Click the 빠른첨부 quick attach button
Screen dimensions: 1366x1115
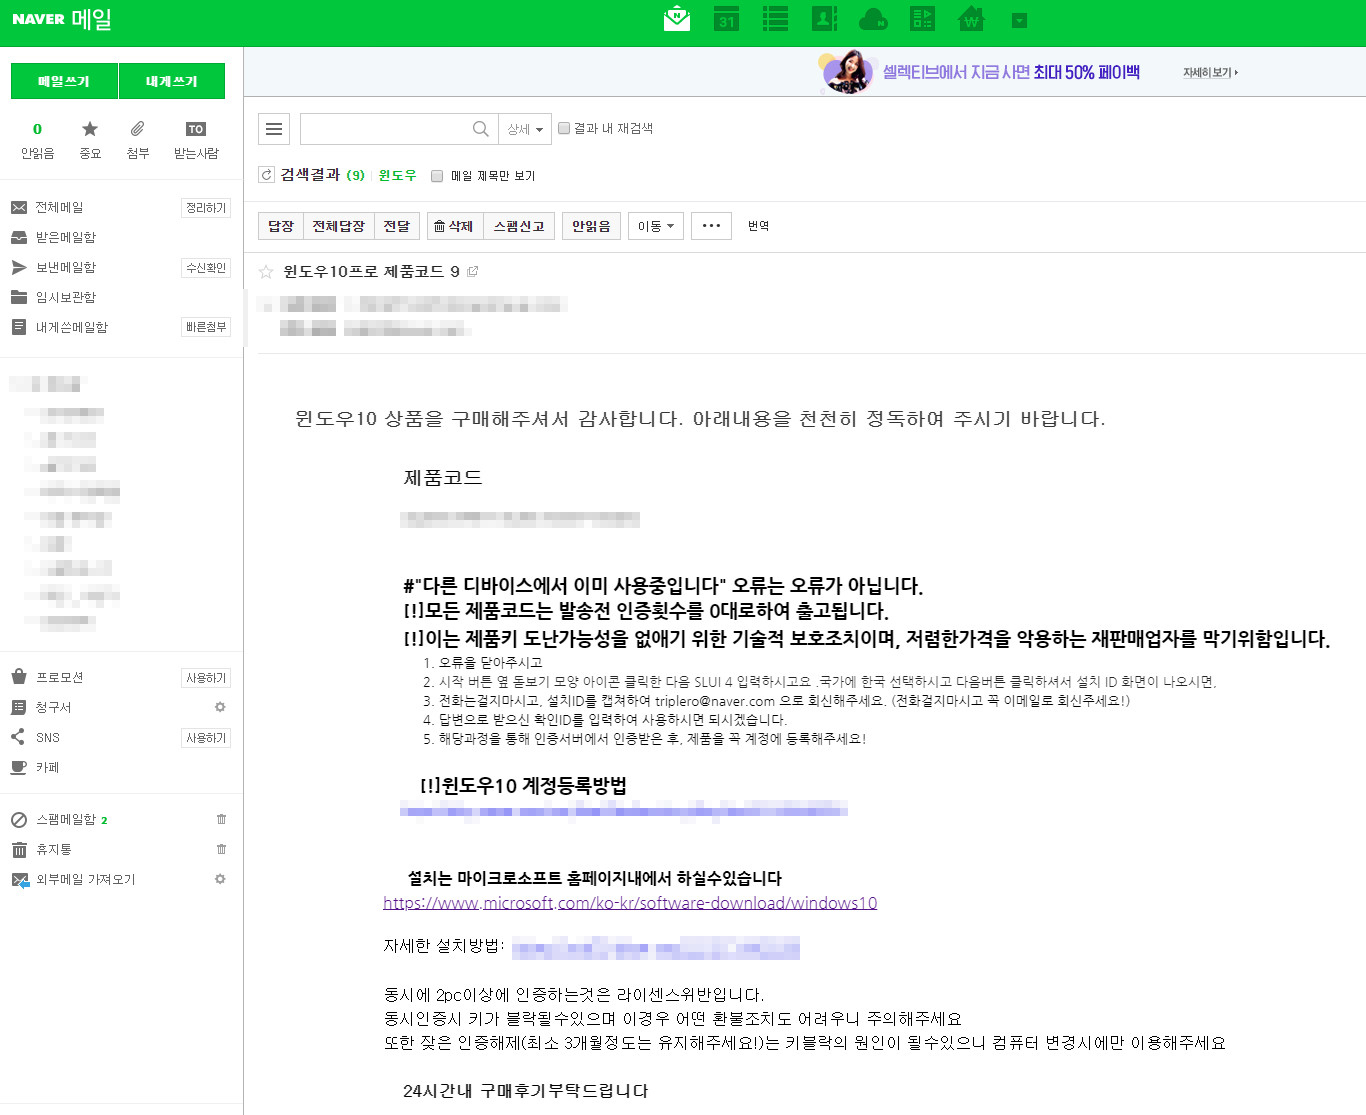coord(206,328)
